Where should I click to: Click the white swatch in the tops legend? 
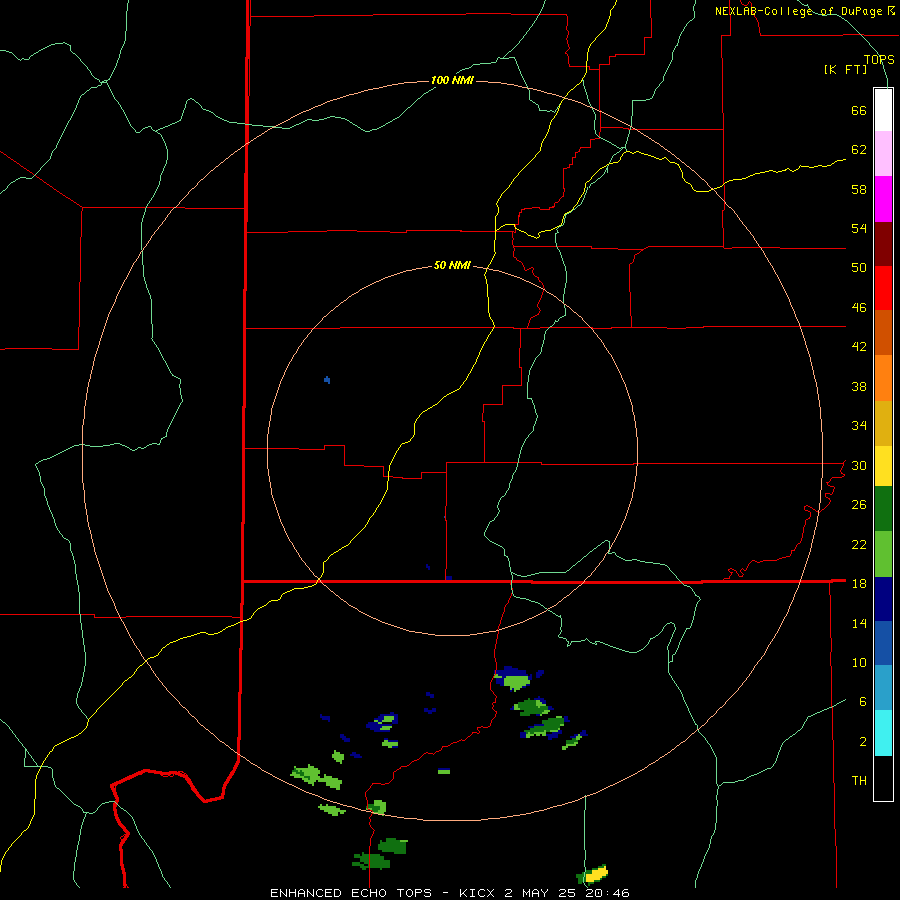[883, 110]
